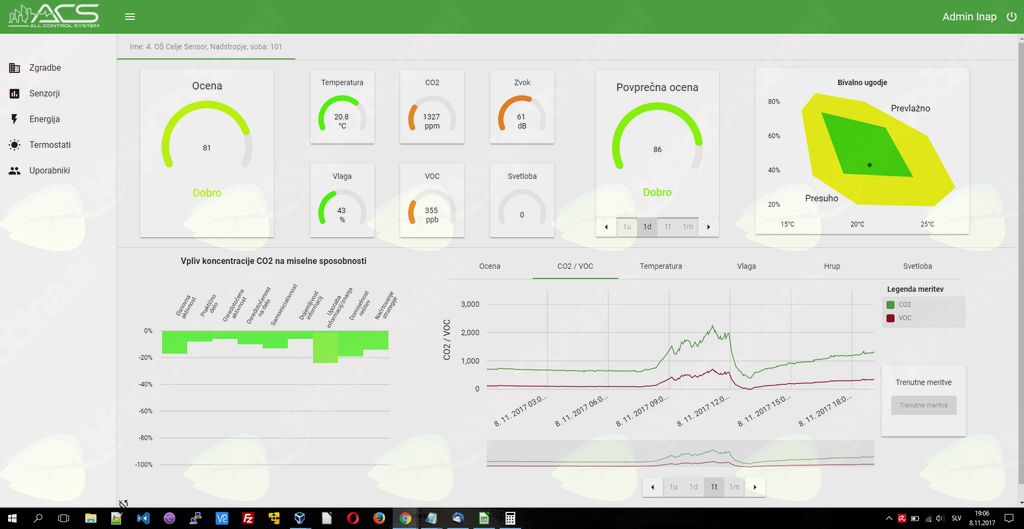This screenshot has height=529, width=1024.
Task: Click the Trenutne meritve button
Action: (923, 405)
